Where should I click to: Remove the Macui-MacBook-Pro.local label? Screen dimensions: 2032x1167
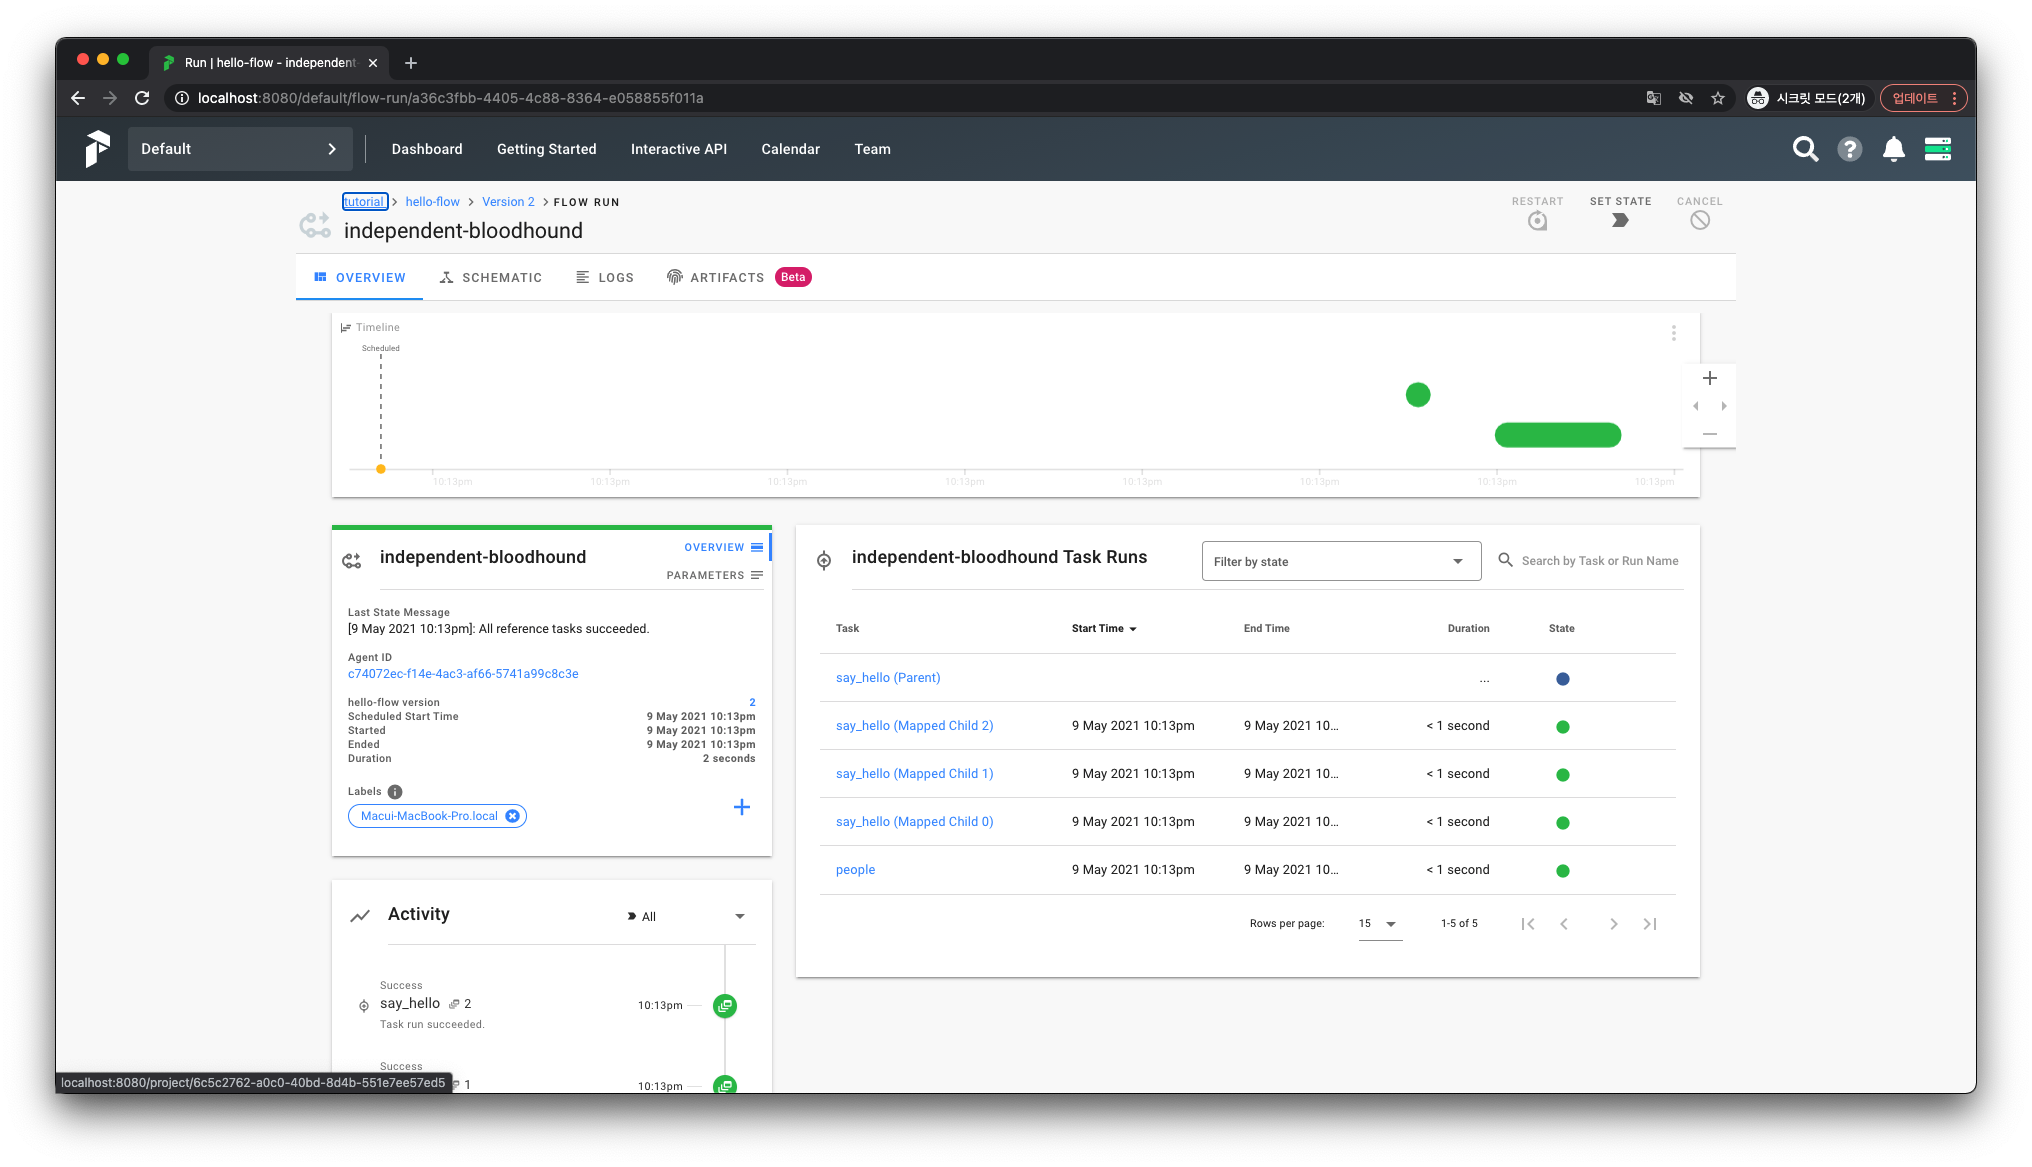(x=512, y=816)
